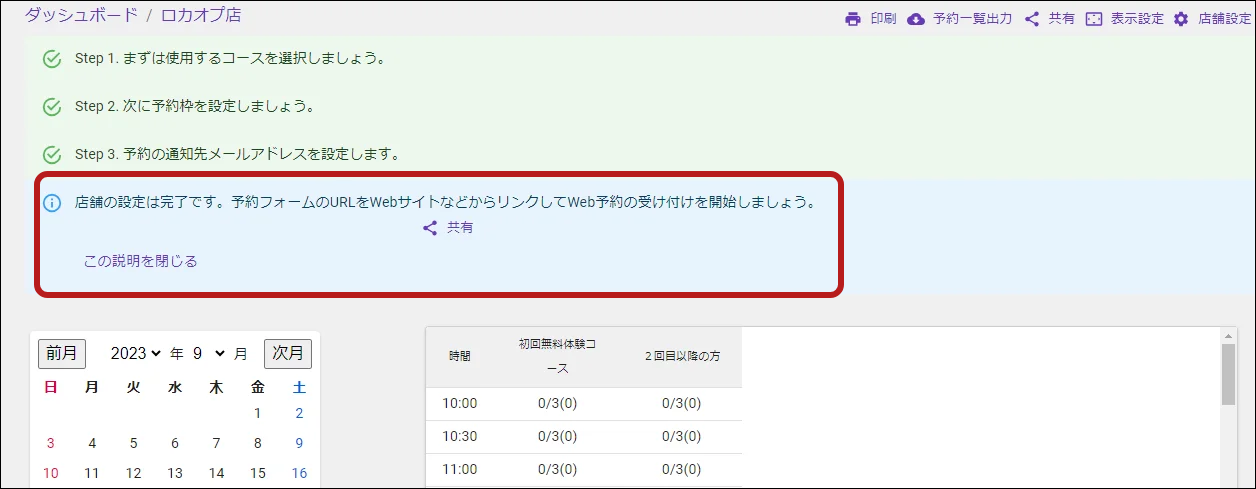Viewport: 1256px width, 489px height.
Task: Select September 11 on the calendar
Action: click(x=92, y=473)
